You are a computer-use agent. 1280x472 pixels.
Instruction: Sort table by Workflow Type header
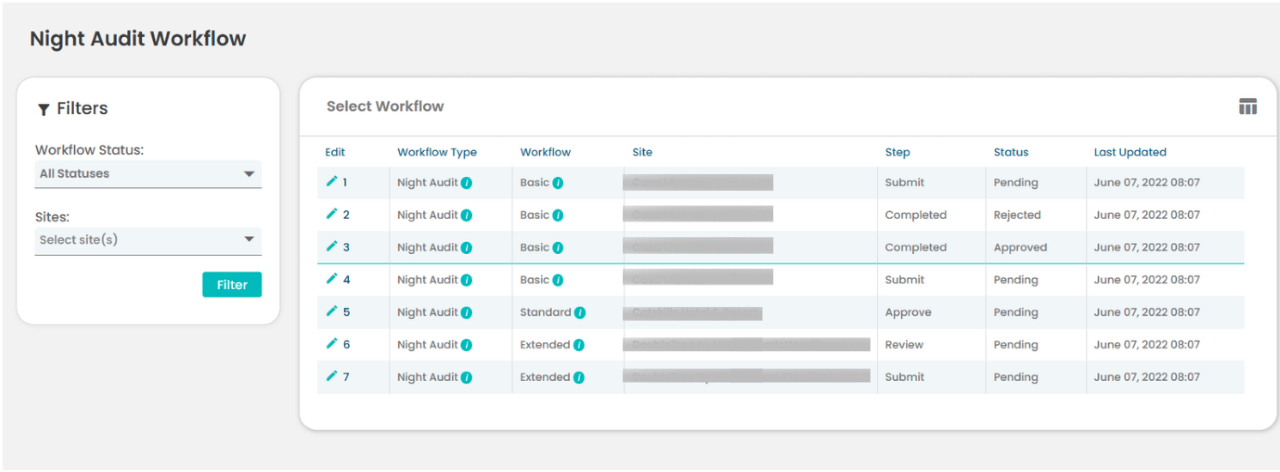coord(436,152)
